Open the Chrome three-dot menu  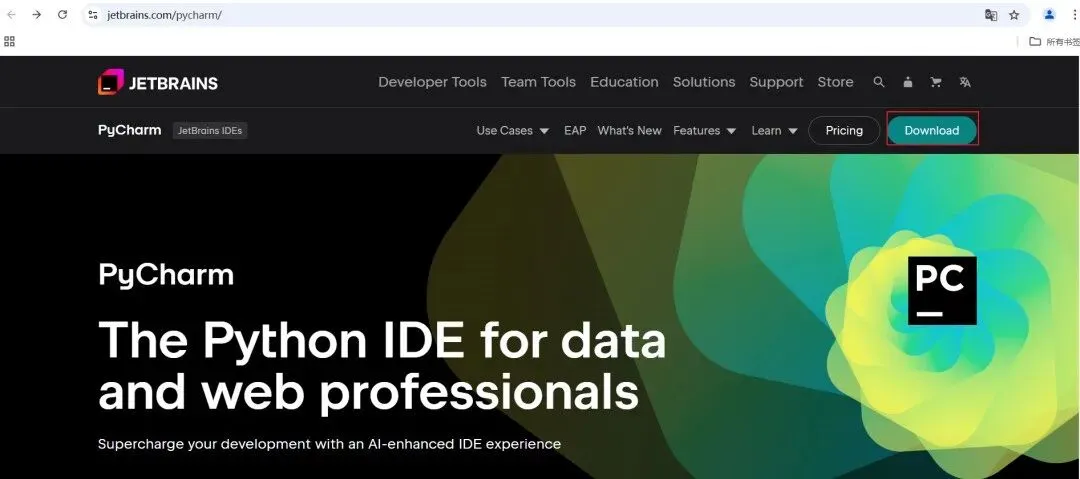pos(1074,14)
